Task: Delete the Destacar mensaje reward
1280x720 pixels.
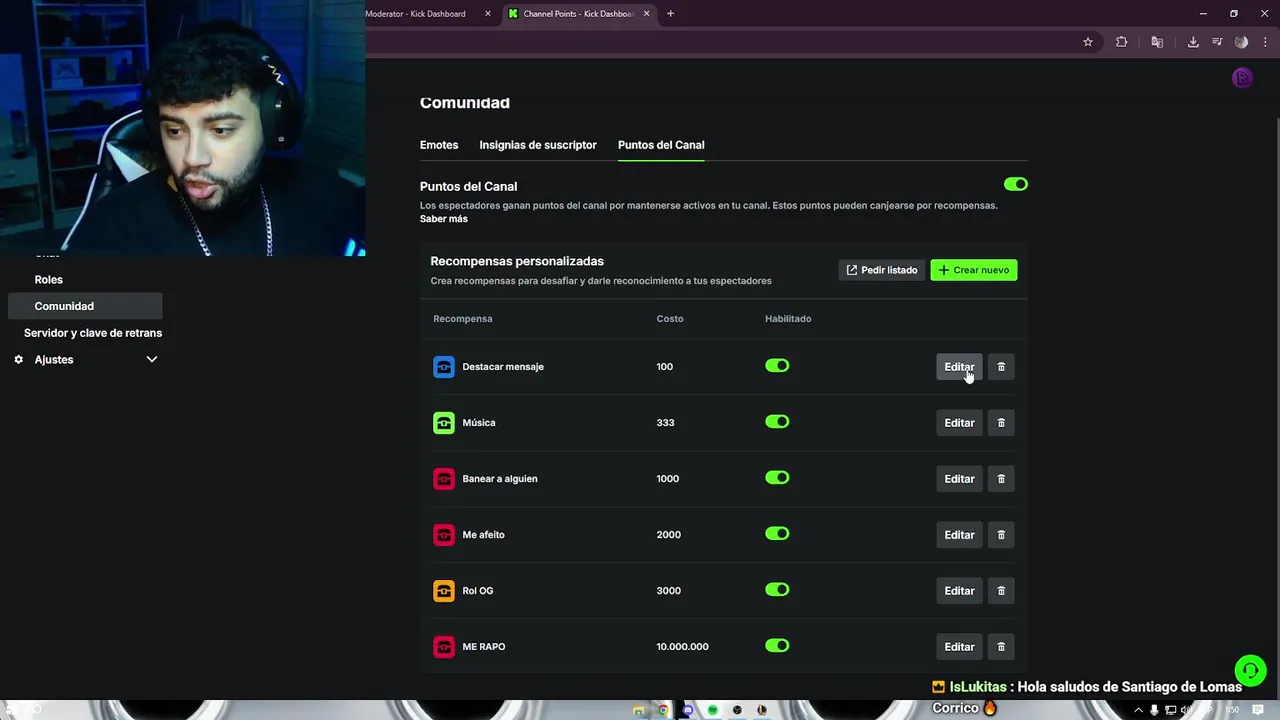Action: point(1001,367)
